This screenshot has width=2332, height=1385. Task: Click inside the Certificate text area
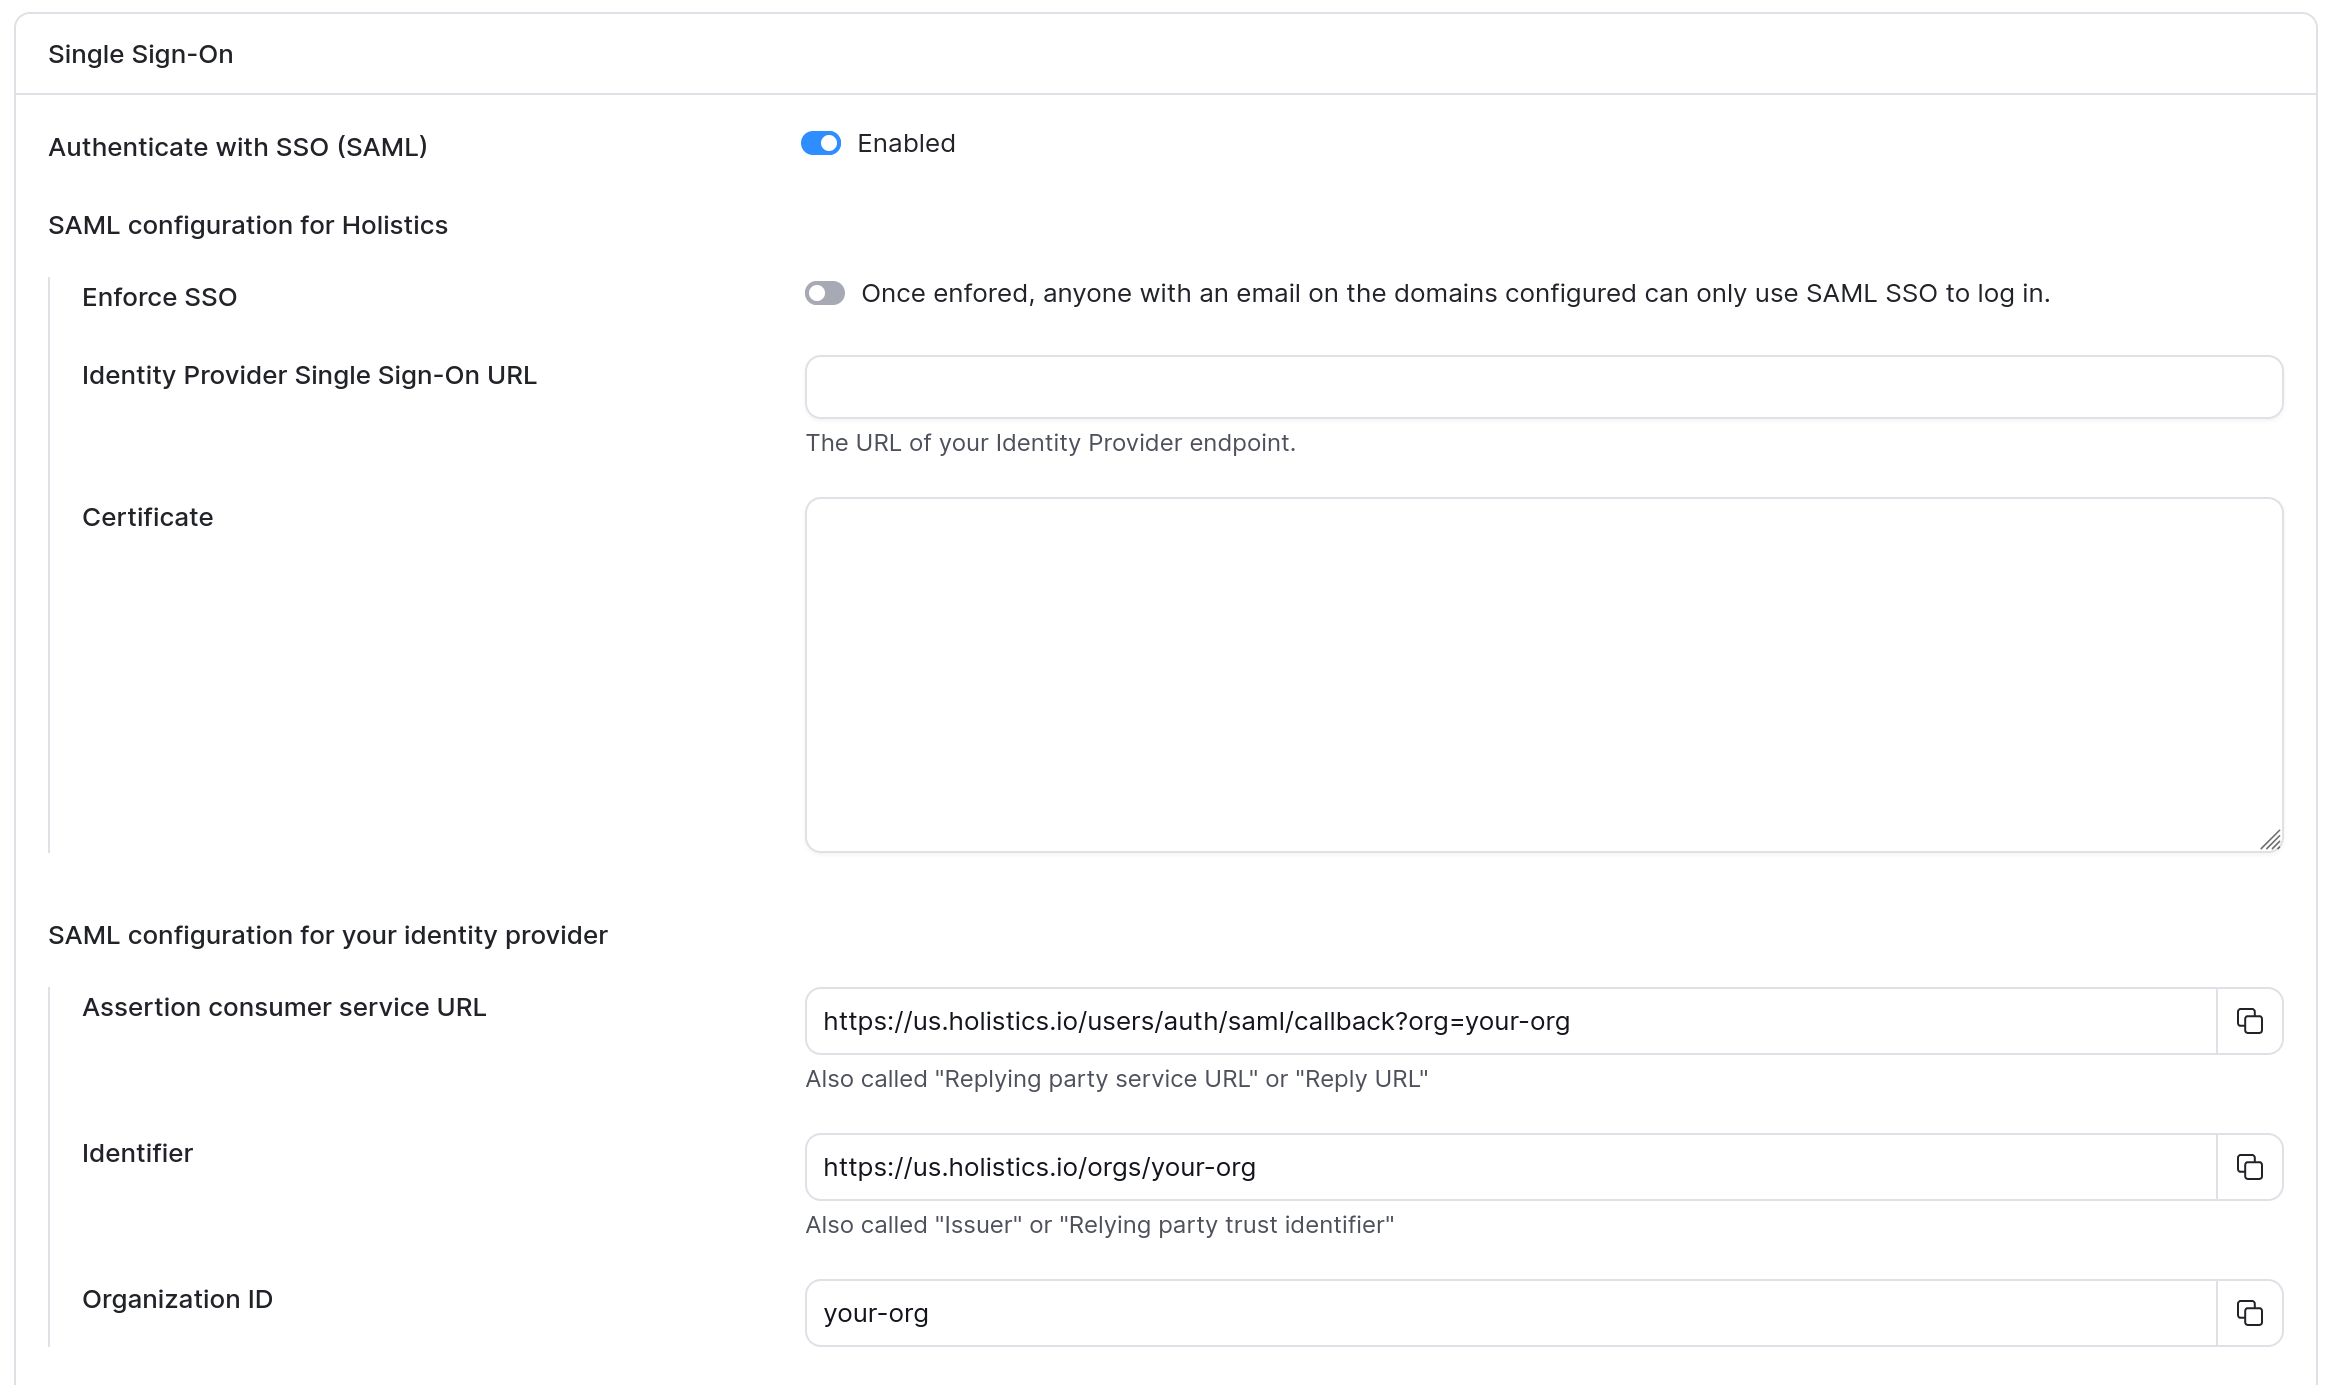(x=1544, y=675)
